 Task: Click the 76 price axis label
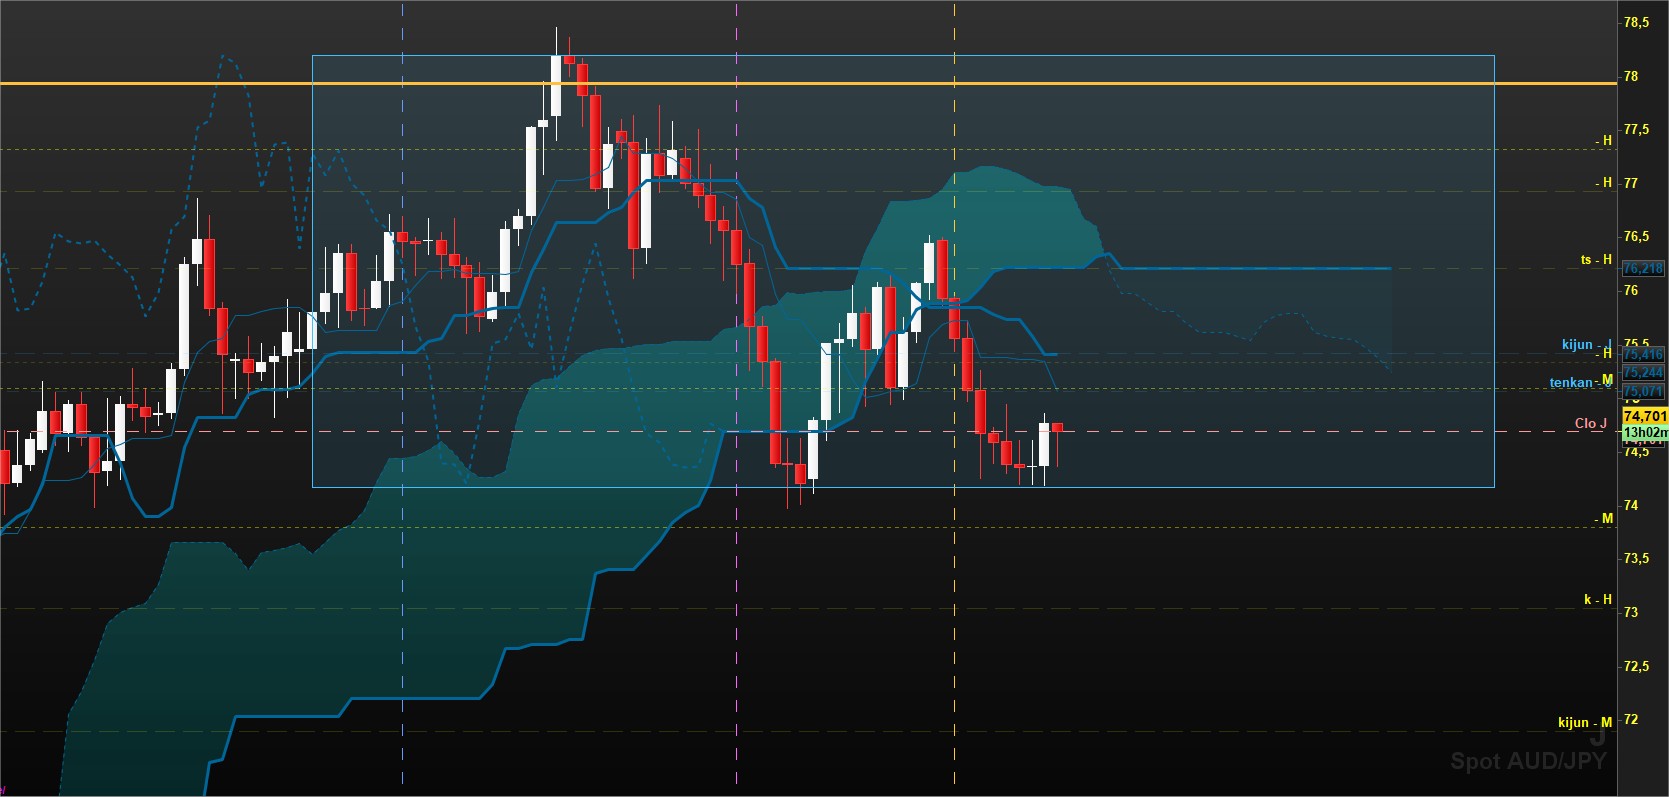[1631, 290]
